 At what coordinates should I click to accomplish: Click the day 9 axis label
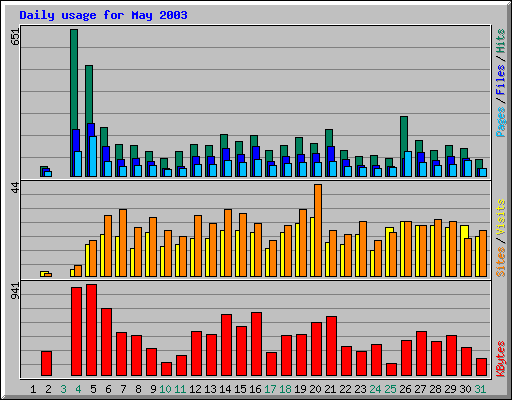pyautogui.click(x=153, y=389)
